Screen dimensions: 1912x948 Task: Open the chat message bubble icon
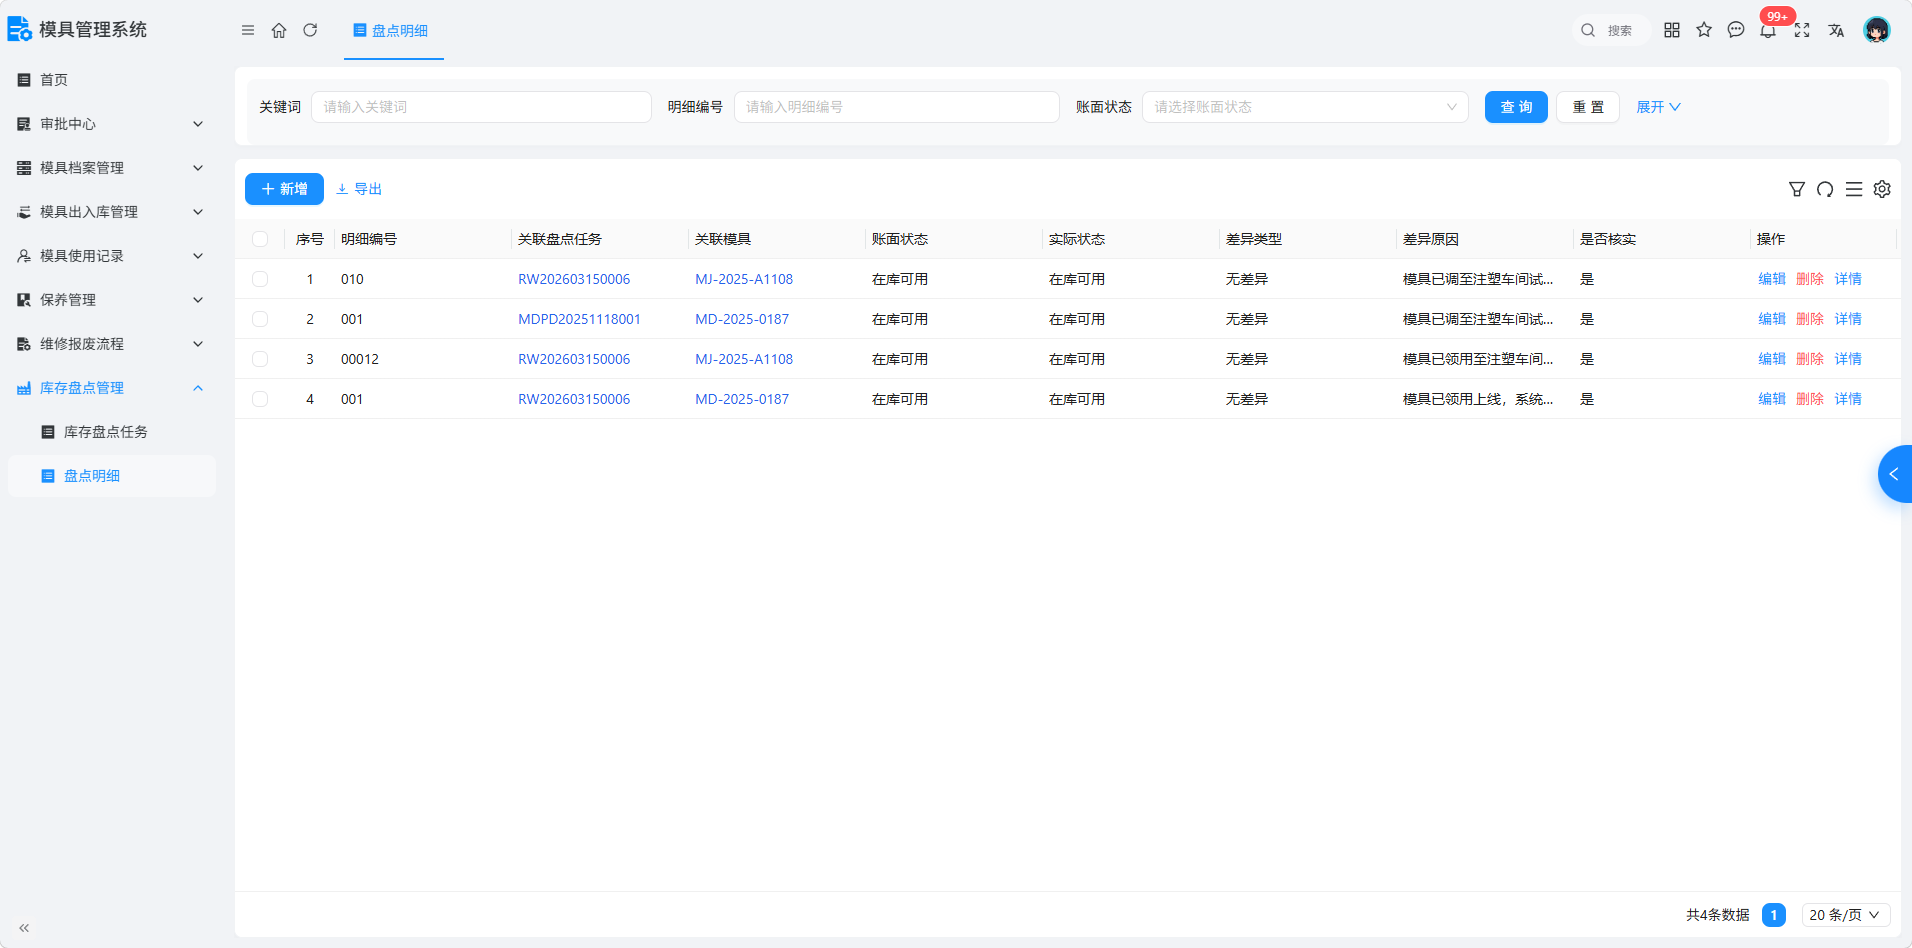point(1736,30)
